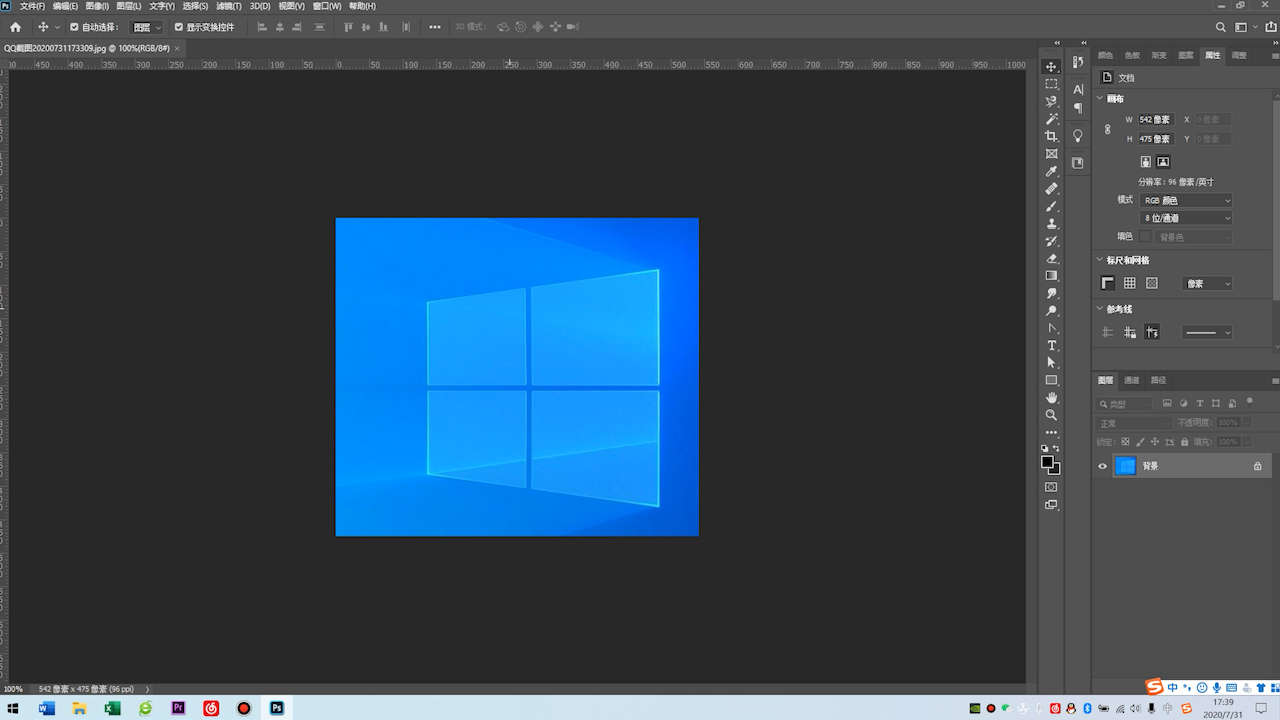Toggle the 显示变换控件 checkbox
This screenshot has height=720, width=1280.
point(179,27)
